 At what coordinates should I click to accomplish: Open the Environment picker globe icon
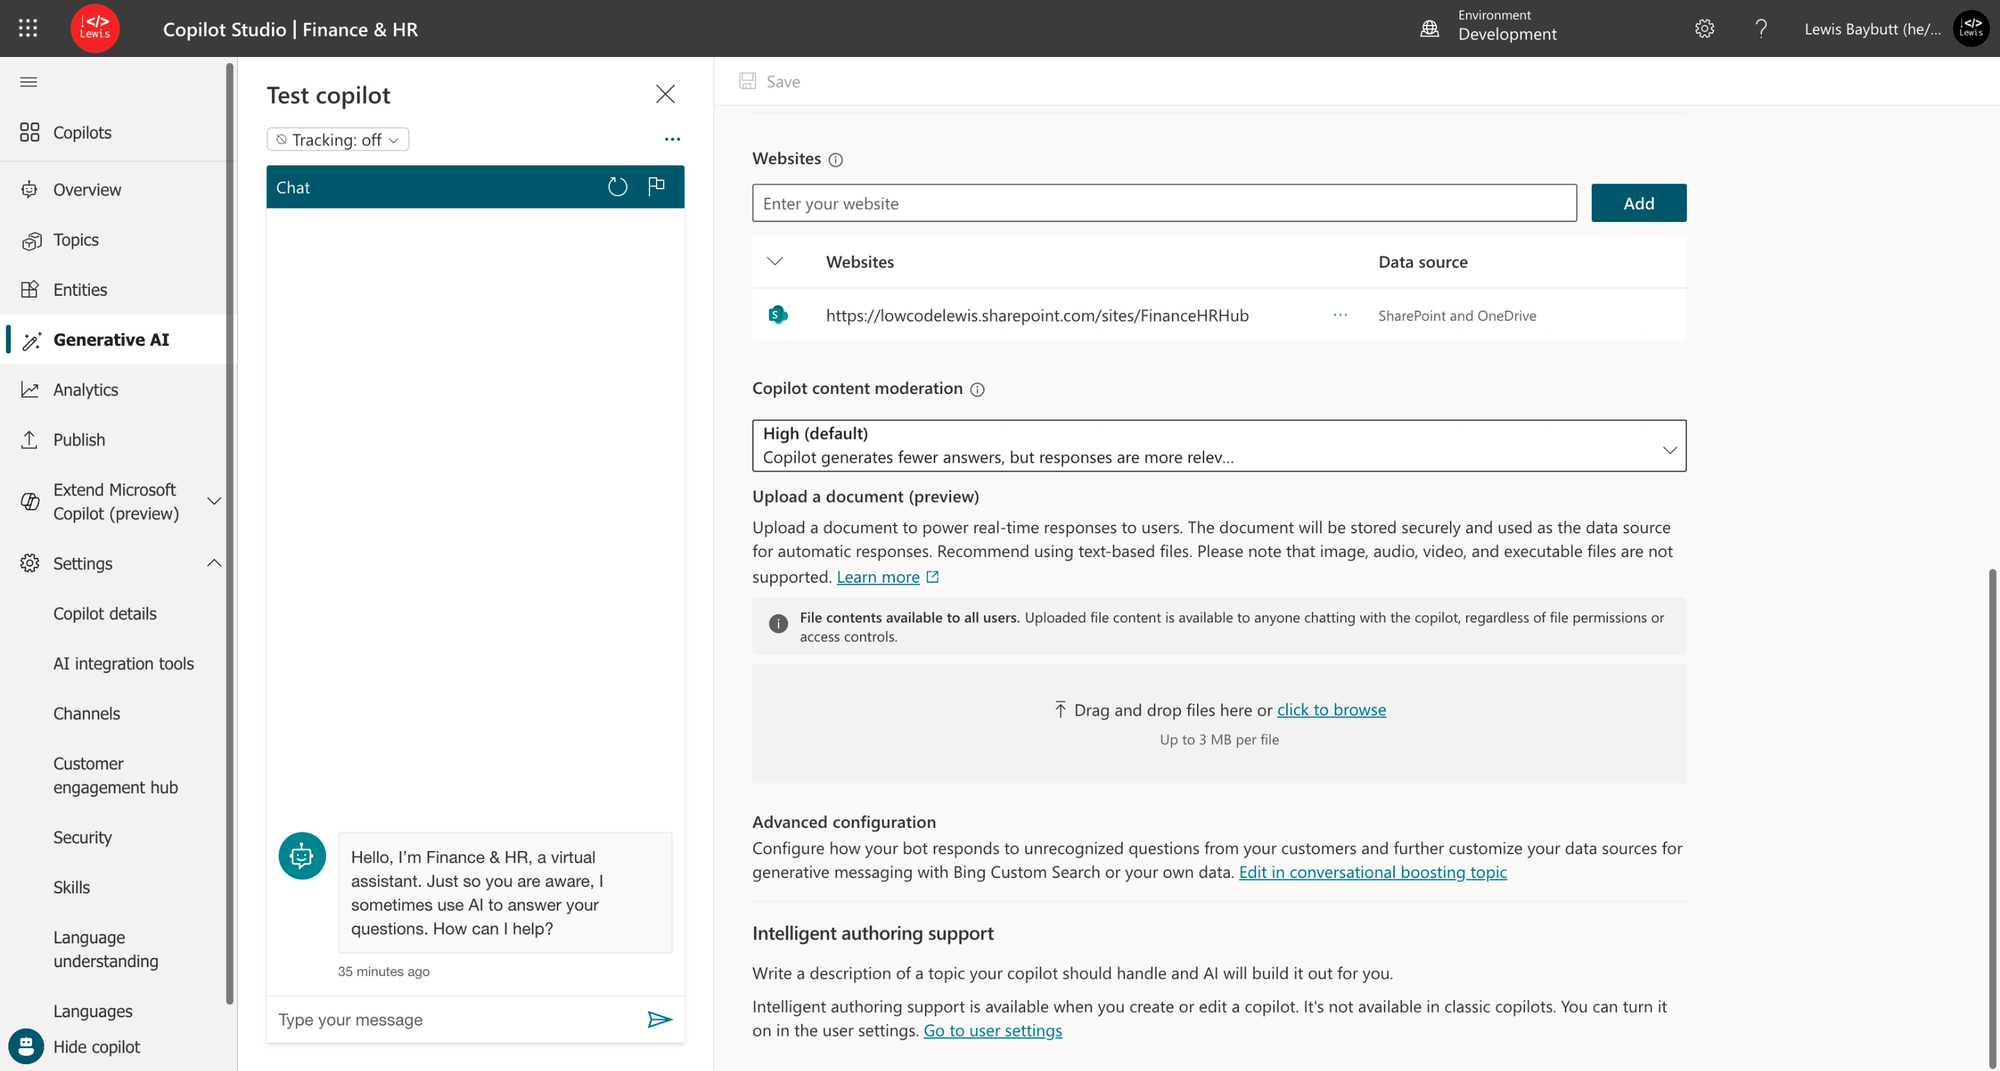(1430, 29)
